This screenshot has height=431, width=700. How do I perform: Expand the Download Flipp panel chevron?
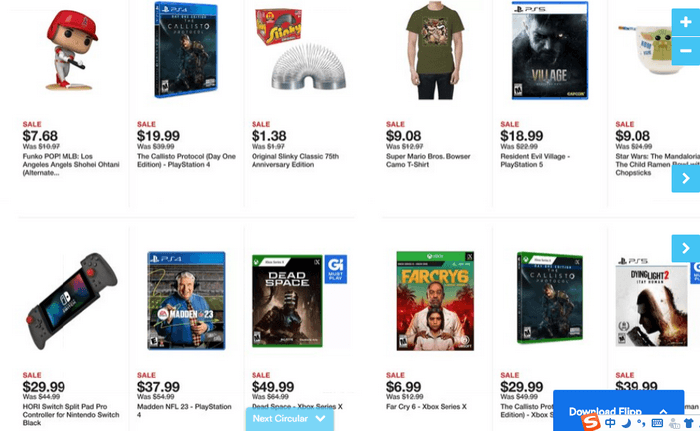[663, 411]
